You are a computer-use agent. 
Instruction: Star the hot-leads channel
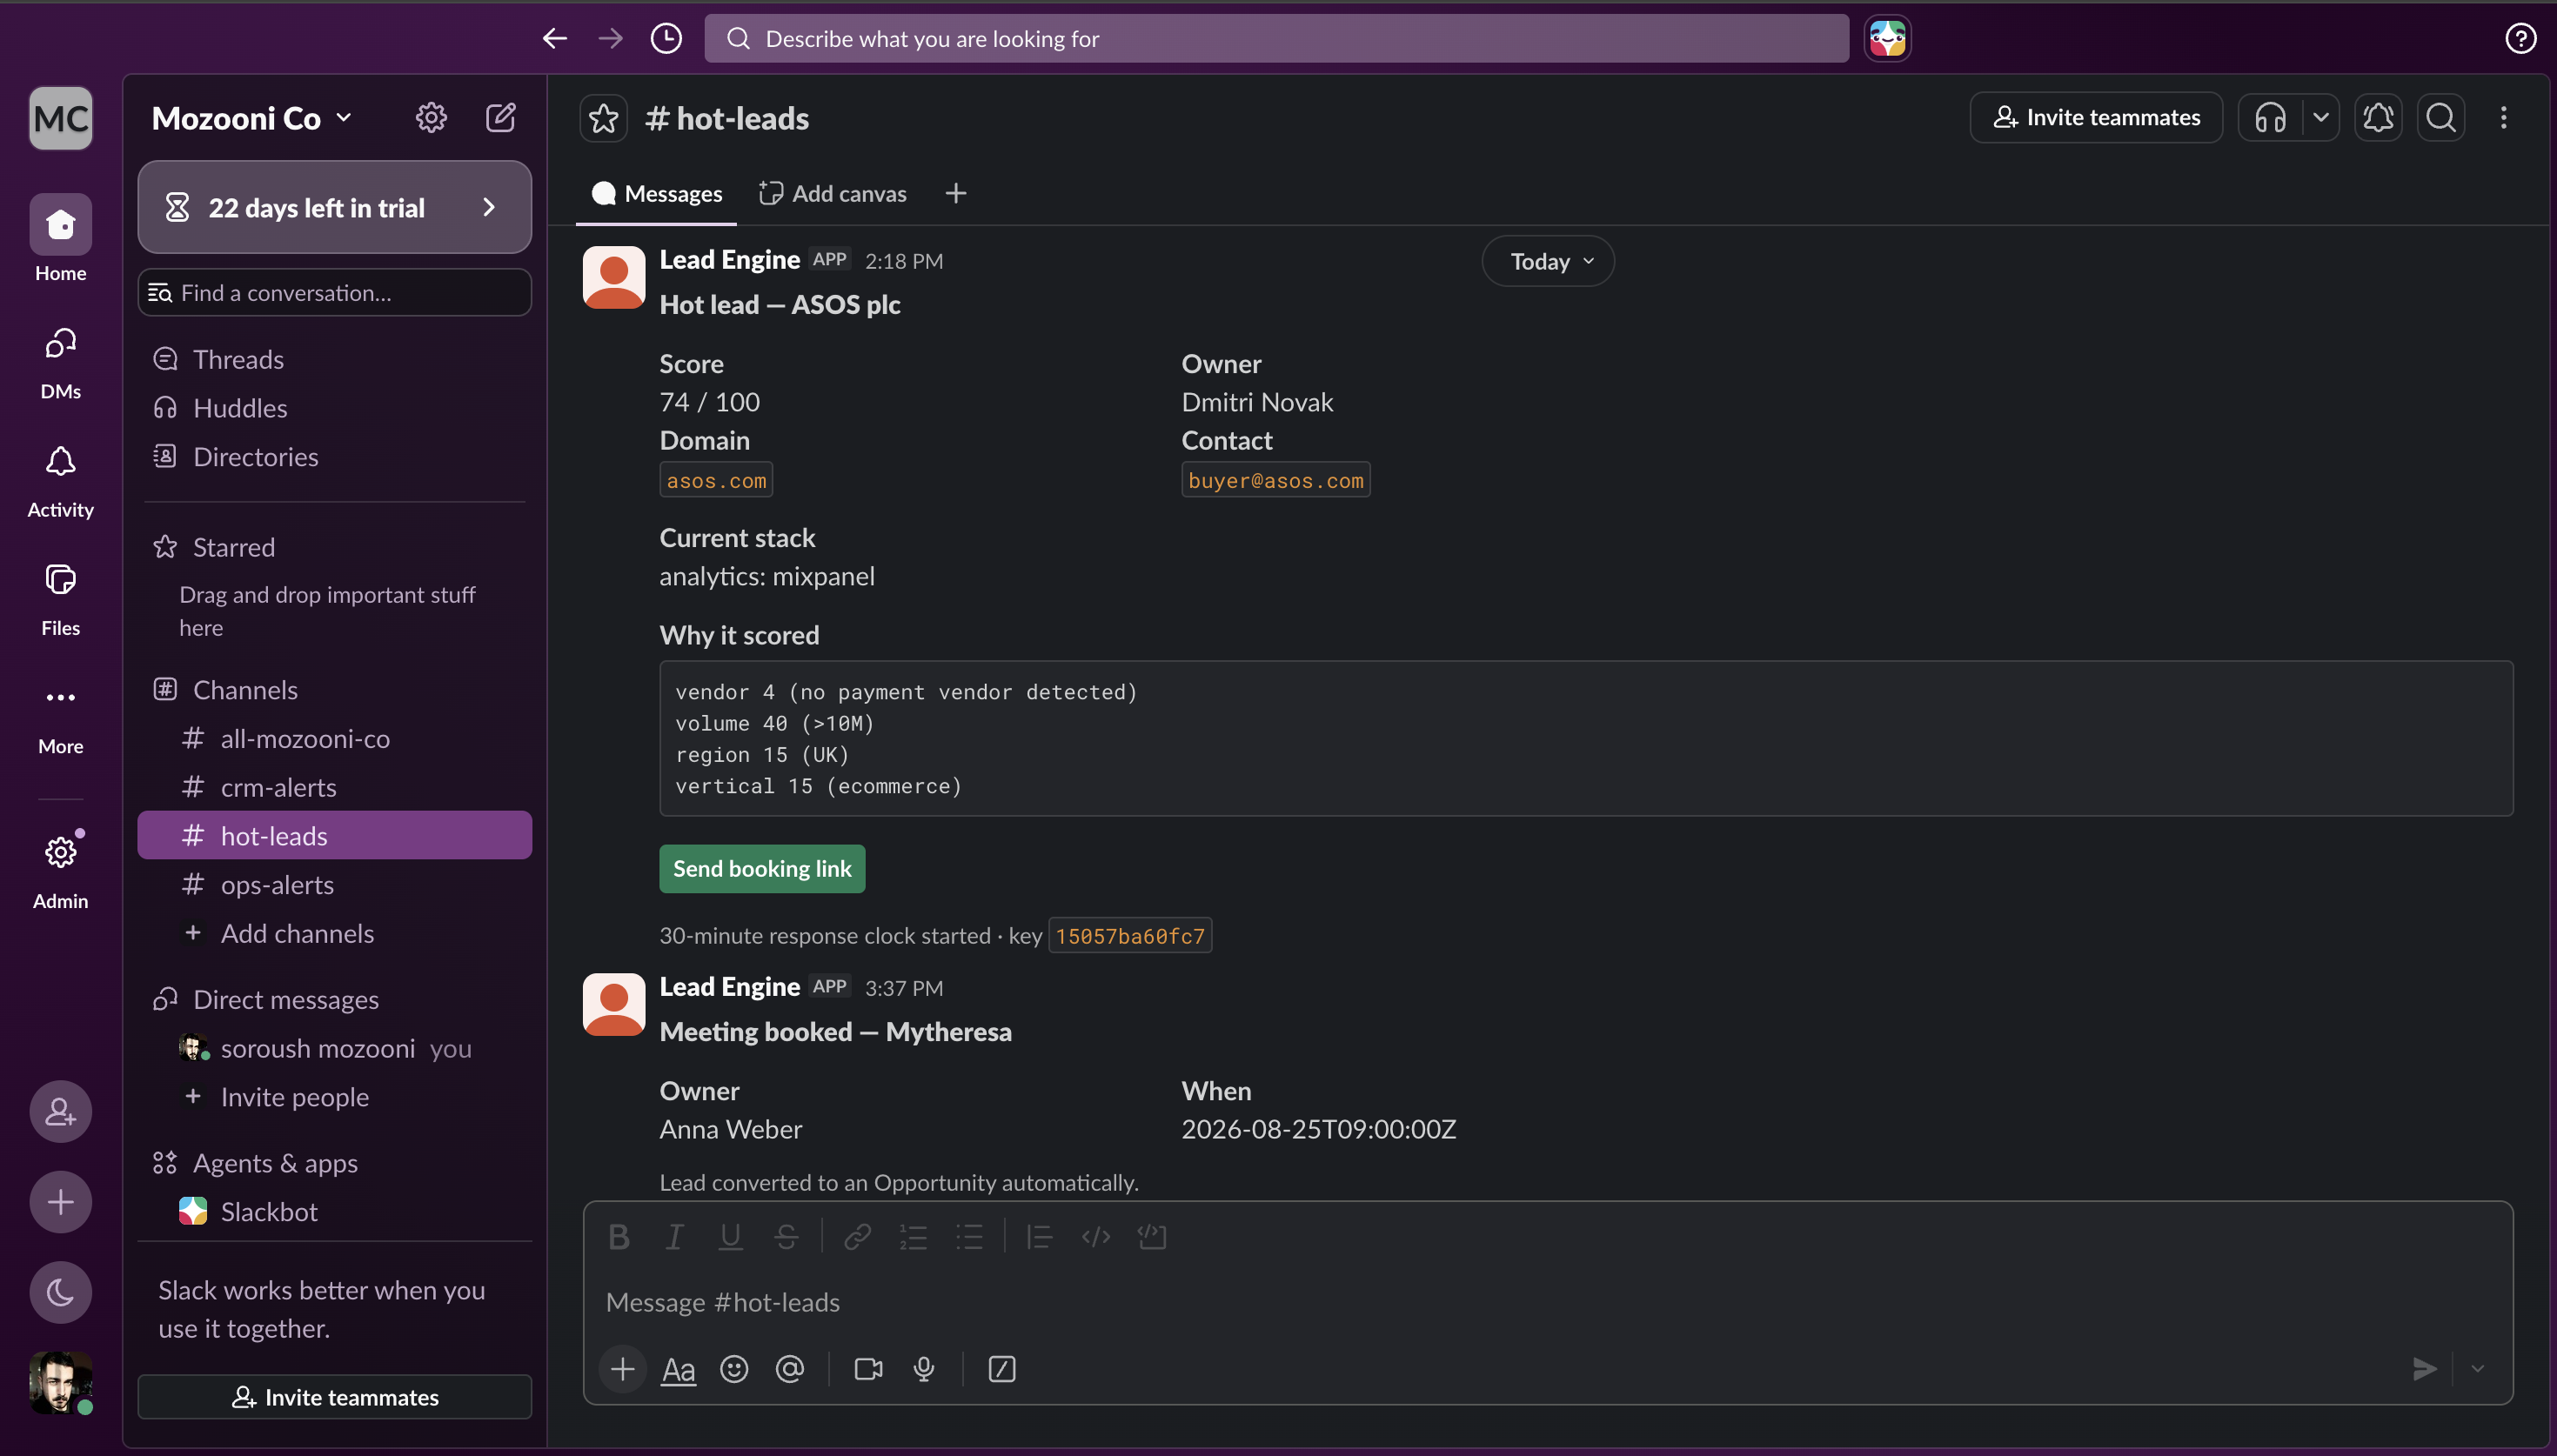pos(604,119)
